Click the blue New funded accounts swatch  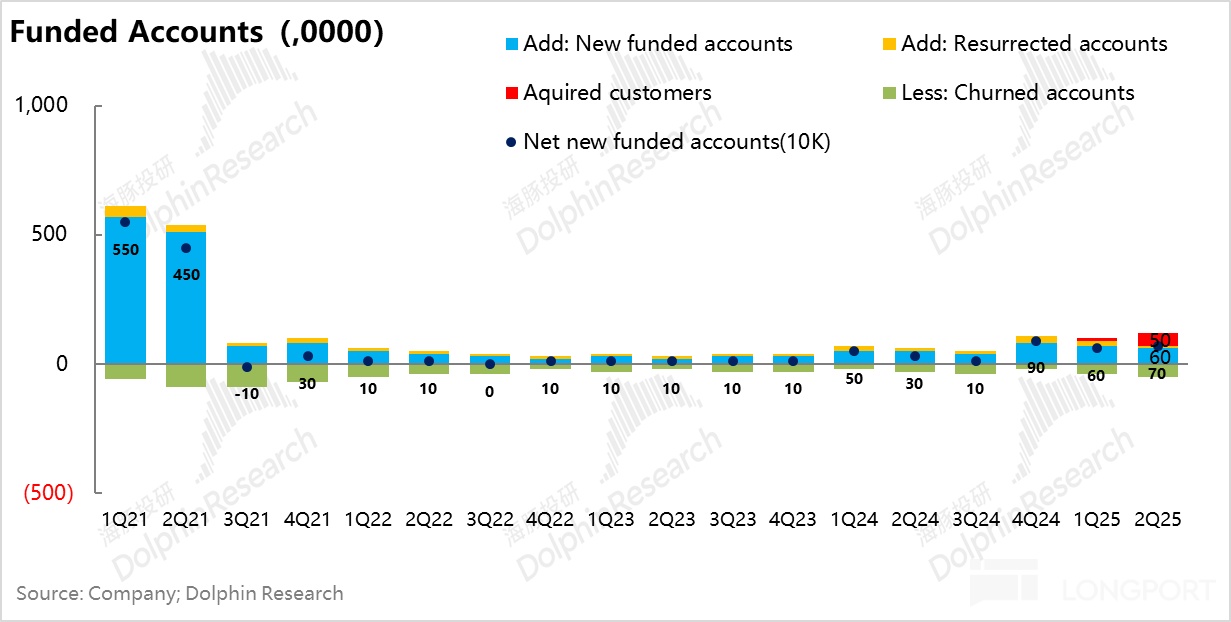tap(512, 44)
